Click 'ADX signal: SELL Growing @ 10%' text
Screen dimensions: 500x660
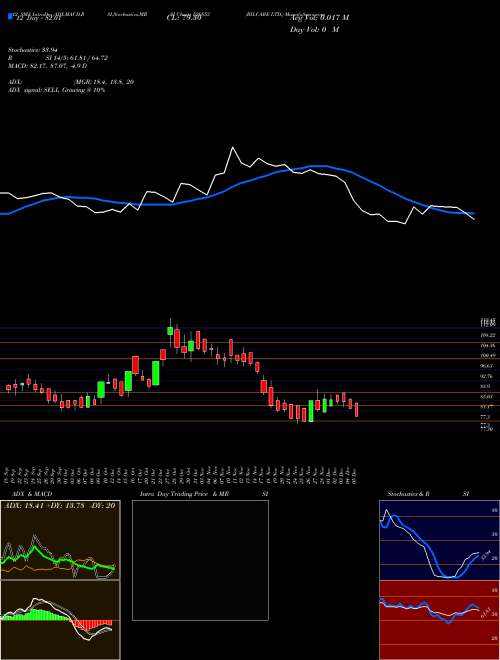point(56,90)
